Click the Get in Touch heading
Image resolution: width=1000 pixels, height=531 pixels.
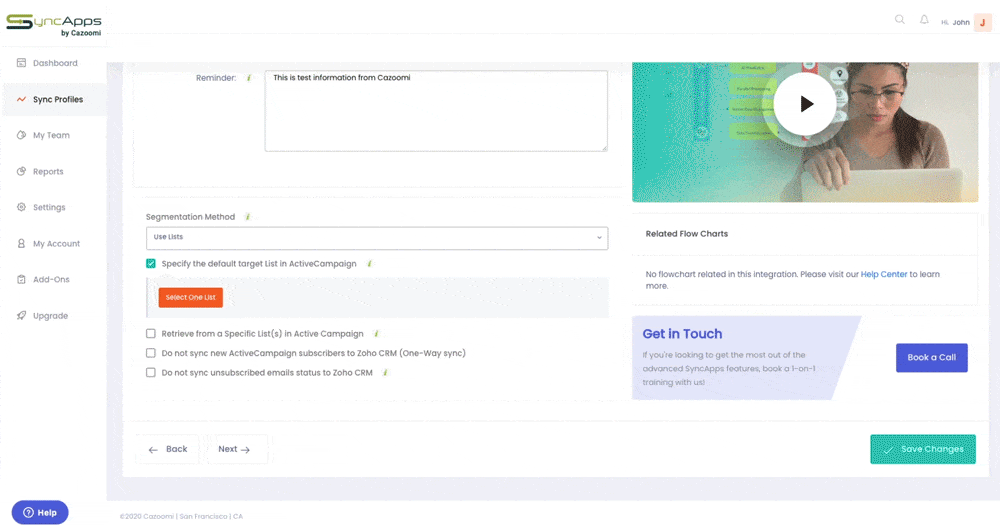coord(682,334)
